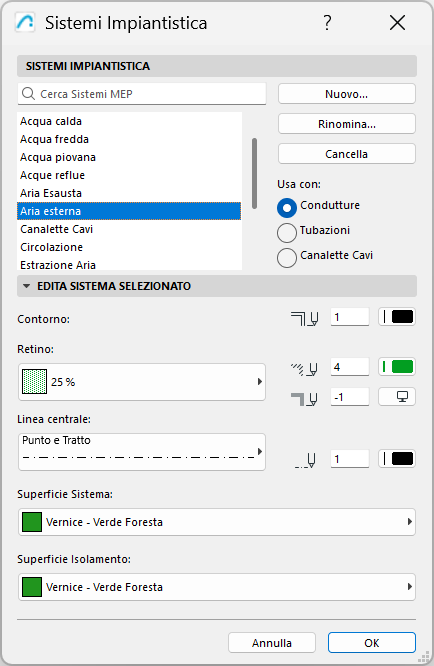Open the Linea centrale black pen swatch
The height and width of the screenshot is (666, 434).
[397, 459]
